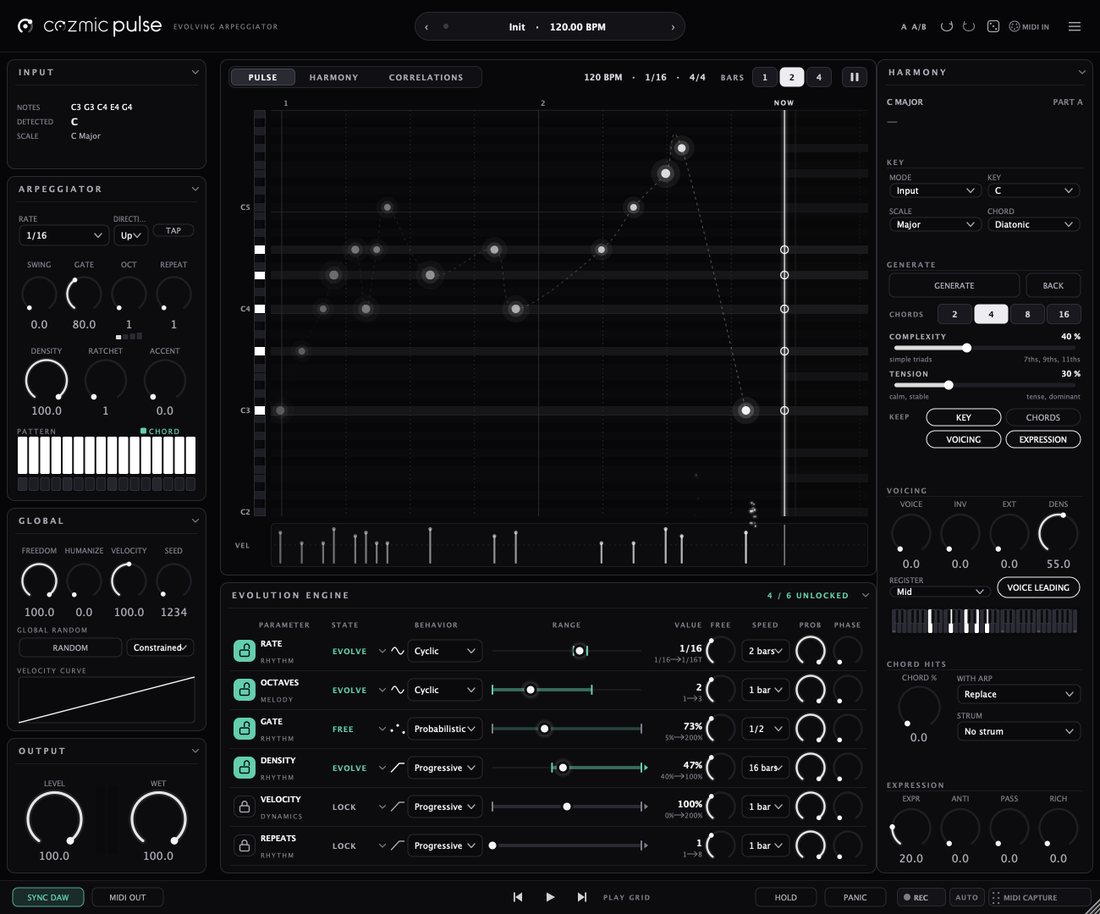Collapse the EVOLUTION ENGINE panel
The height and width of the screenshot is (914, 1100).
[x=865, y=595]
